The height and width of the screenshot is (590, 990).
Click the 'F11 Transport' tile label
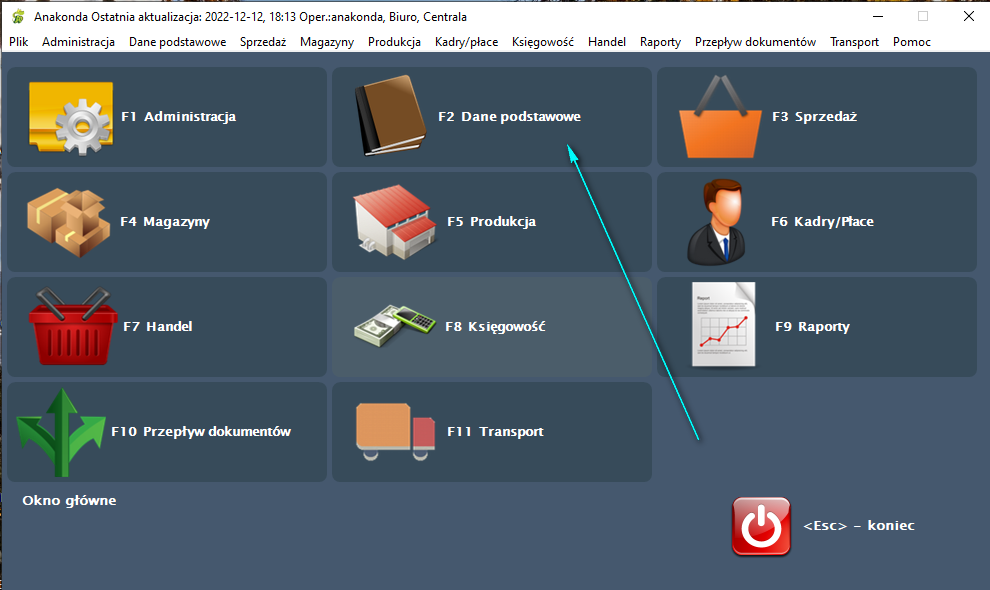coord(495,431)
